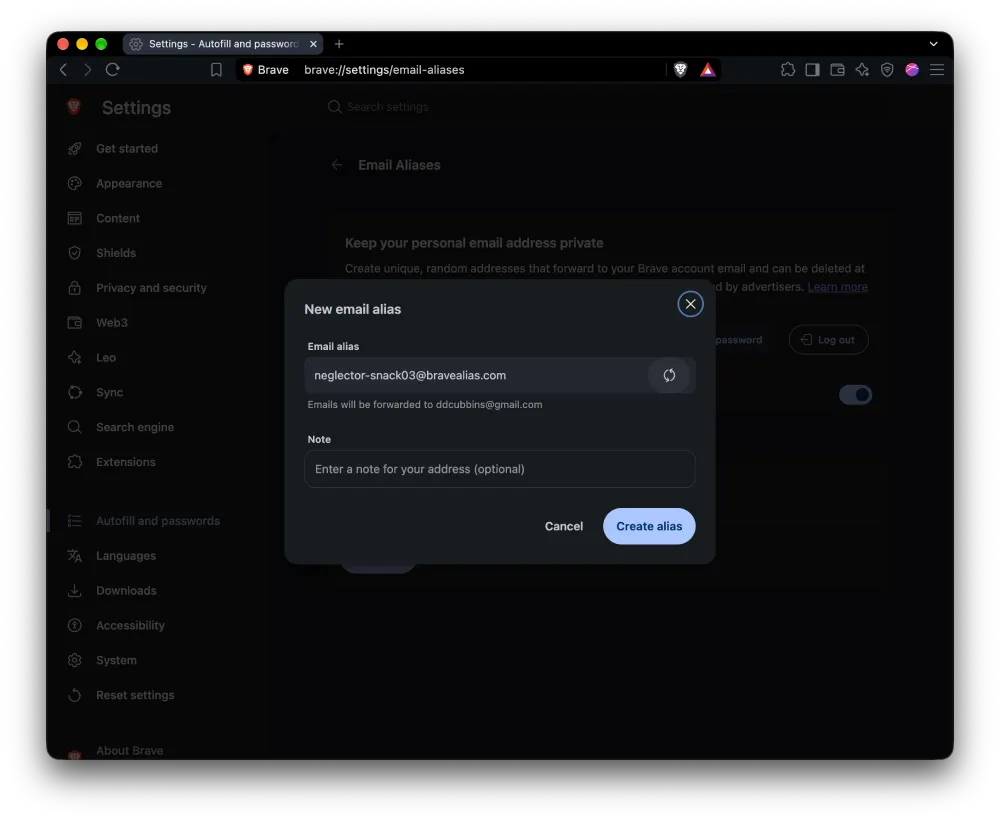Image resolution: width=1000 pixels, height=821 pixels.
Task: Open Reset settings section
Action: 135,695
